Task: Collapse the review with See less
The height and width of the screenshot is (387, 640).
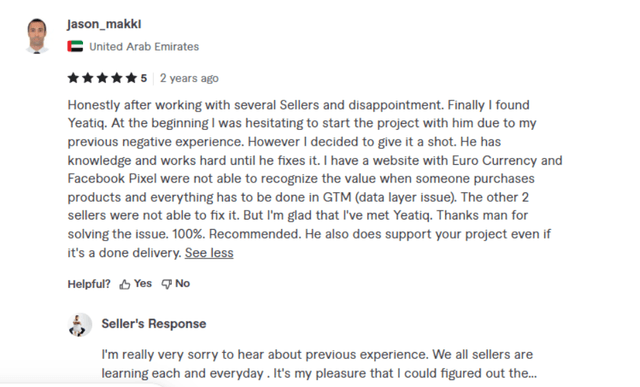Action: pos(209,253)
